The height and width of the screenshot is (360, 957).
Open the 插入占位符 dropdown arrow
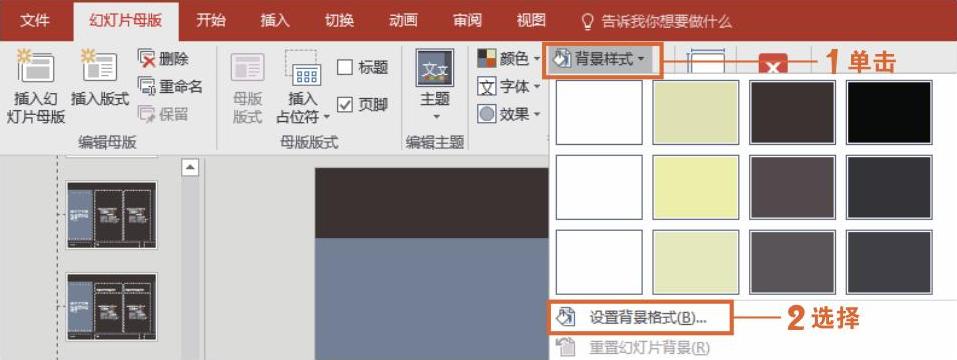click(x=327, y=117)
